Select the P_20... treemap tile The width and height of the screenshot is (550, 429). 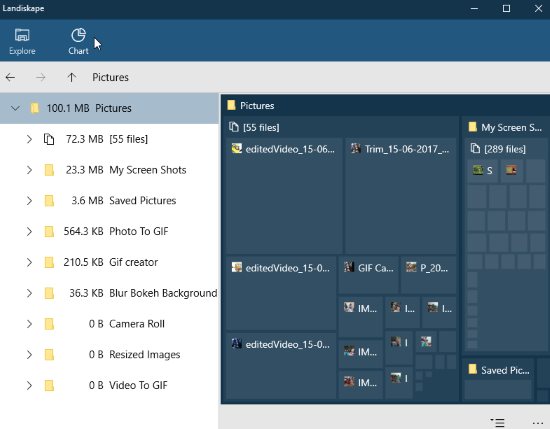[428, 275]
